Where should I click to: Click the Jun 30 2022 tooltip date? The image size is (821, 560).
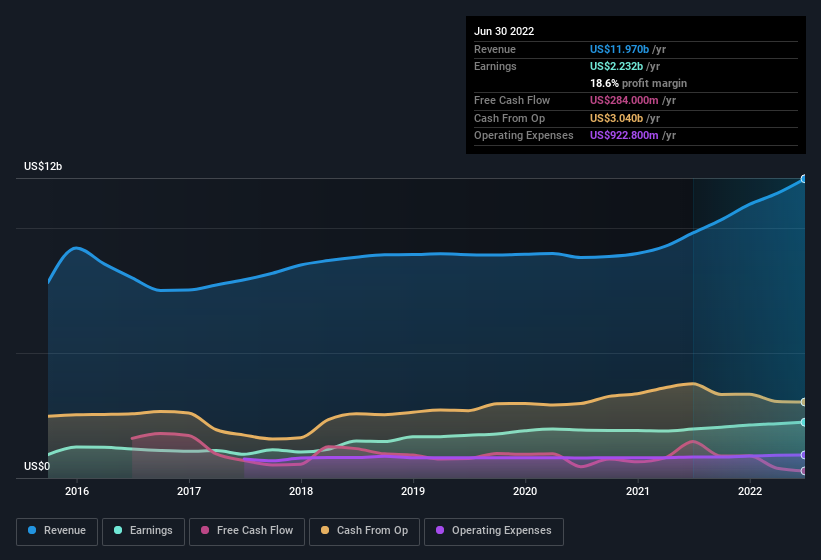coord(504,31)
